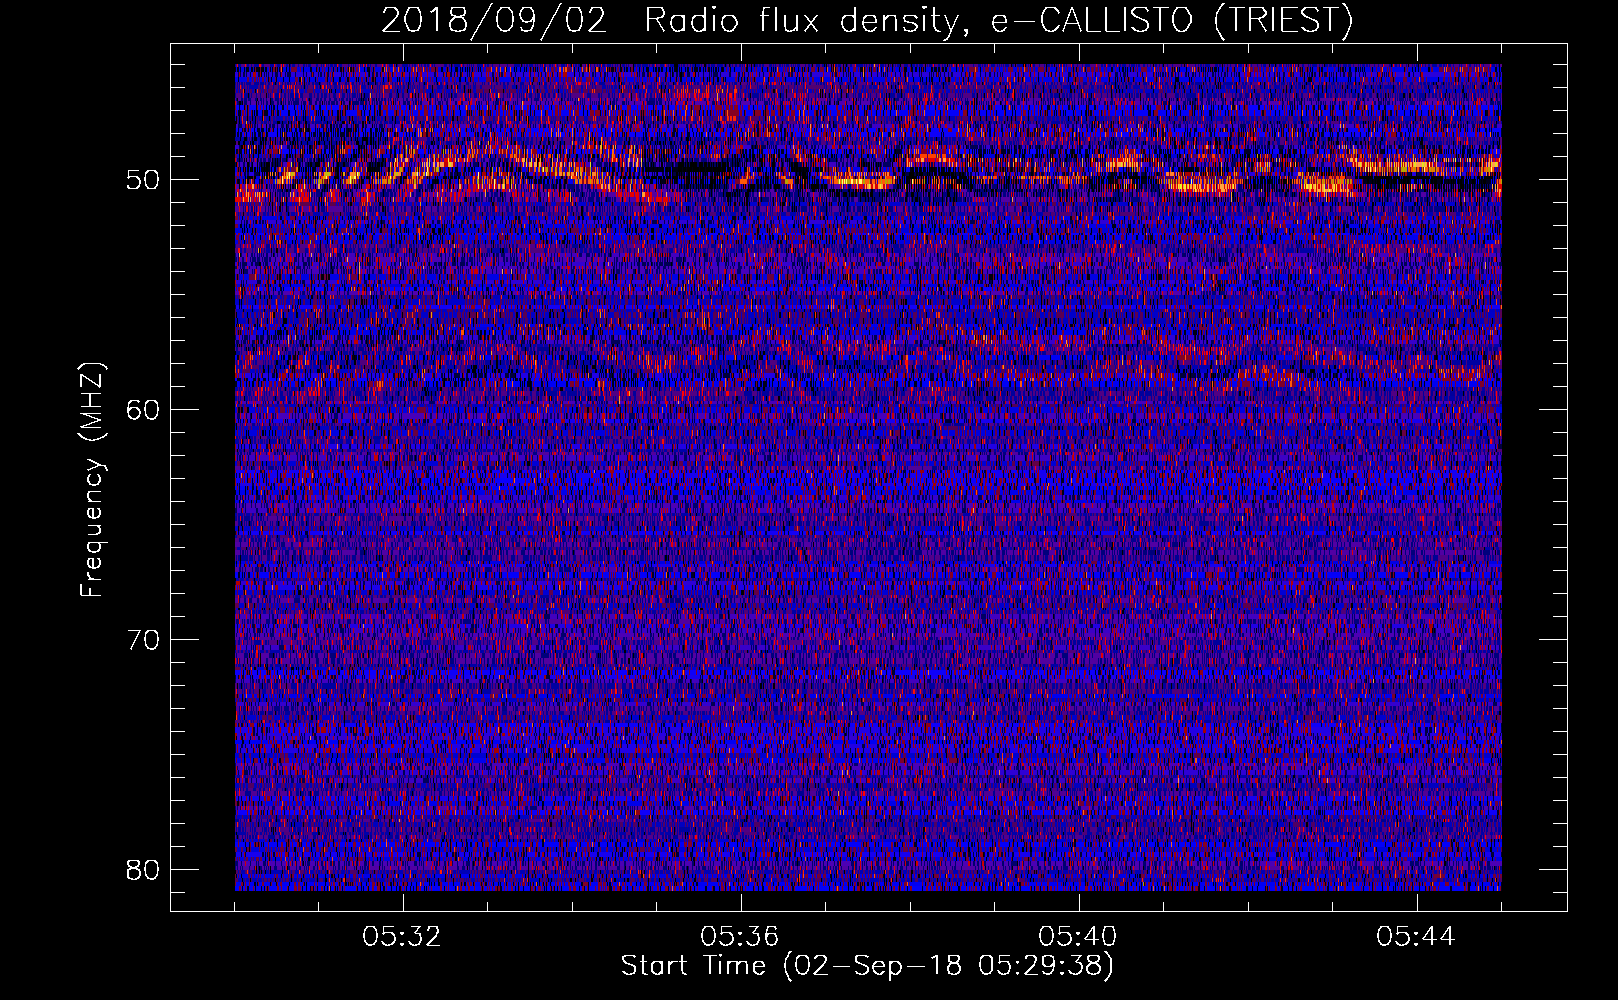Click the wavy dark band near 58 MHz
The width and height of the screenshot is (1618, 1000).
868,365
